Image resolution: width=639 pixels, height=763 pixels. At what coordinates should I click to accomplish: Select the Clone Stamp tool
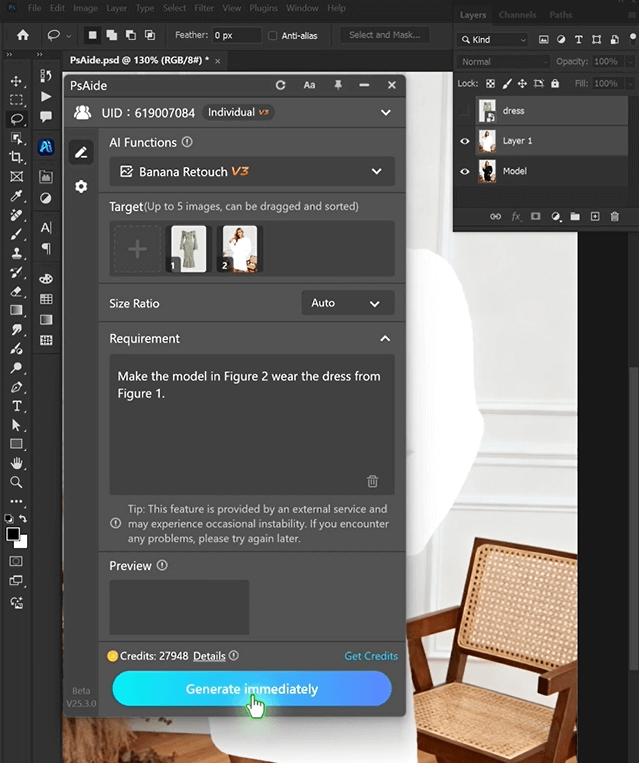[16, 253]
